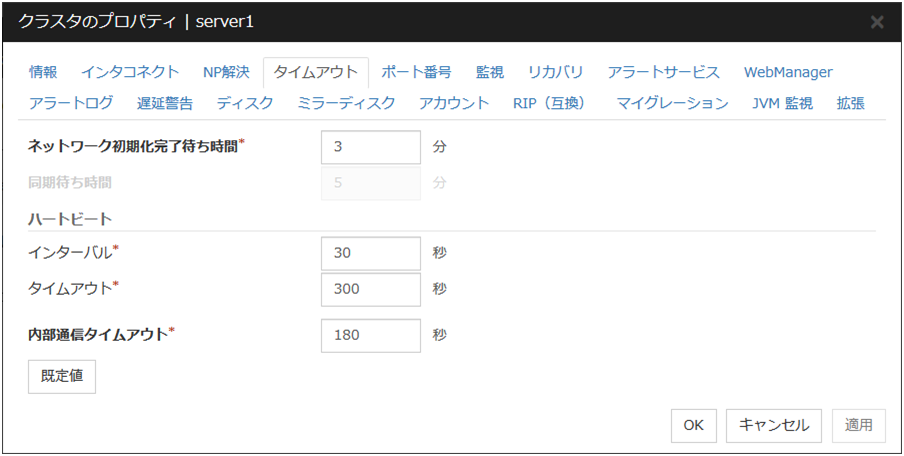Switch to the リカバリ tab
Viewport: 904px width, 456px height.
555,72
